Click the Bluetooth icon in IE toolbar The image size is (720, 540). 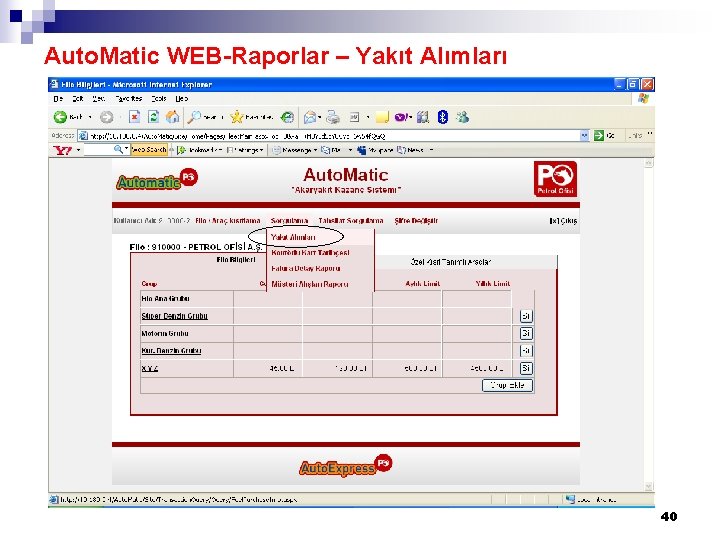click(442, 117)
